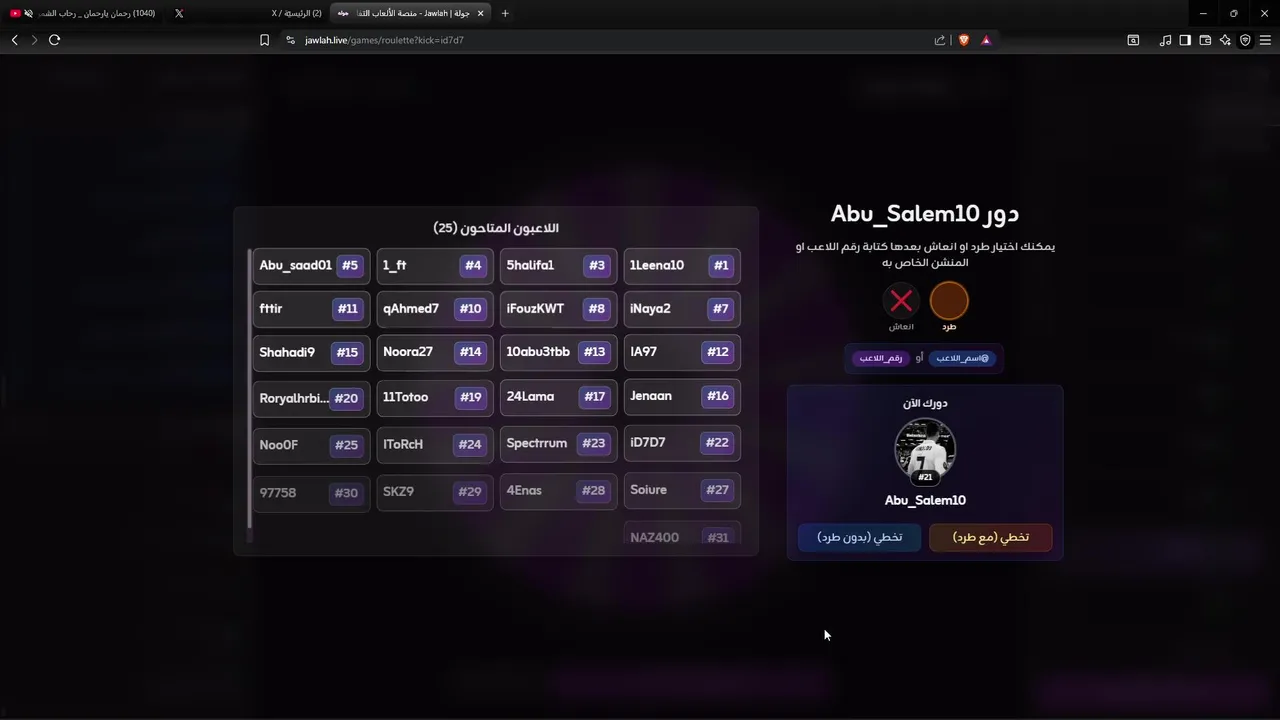This screenshot has height=720, width=1280.
Task: Open the Brave VPN shield icon
Action: [1245, 40]
